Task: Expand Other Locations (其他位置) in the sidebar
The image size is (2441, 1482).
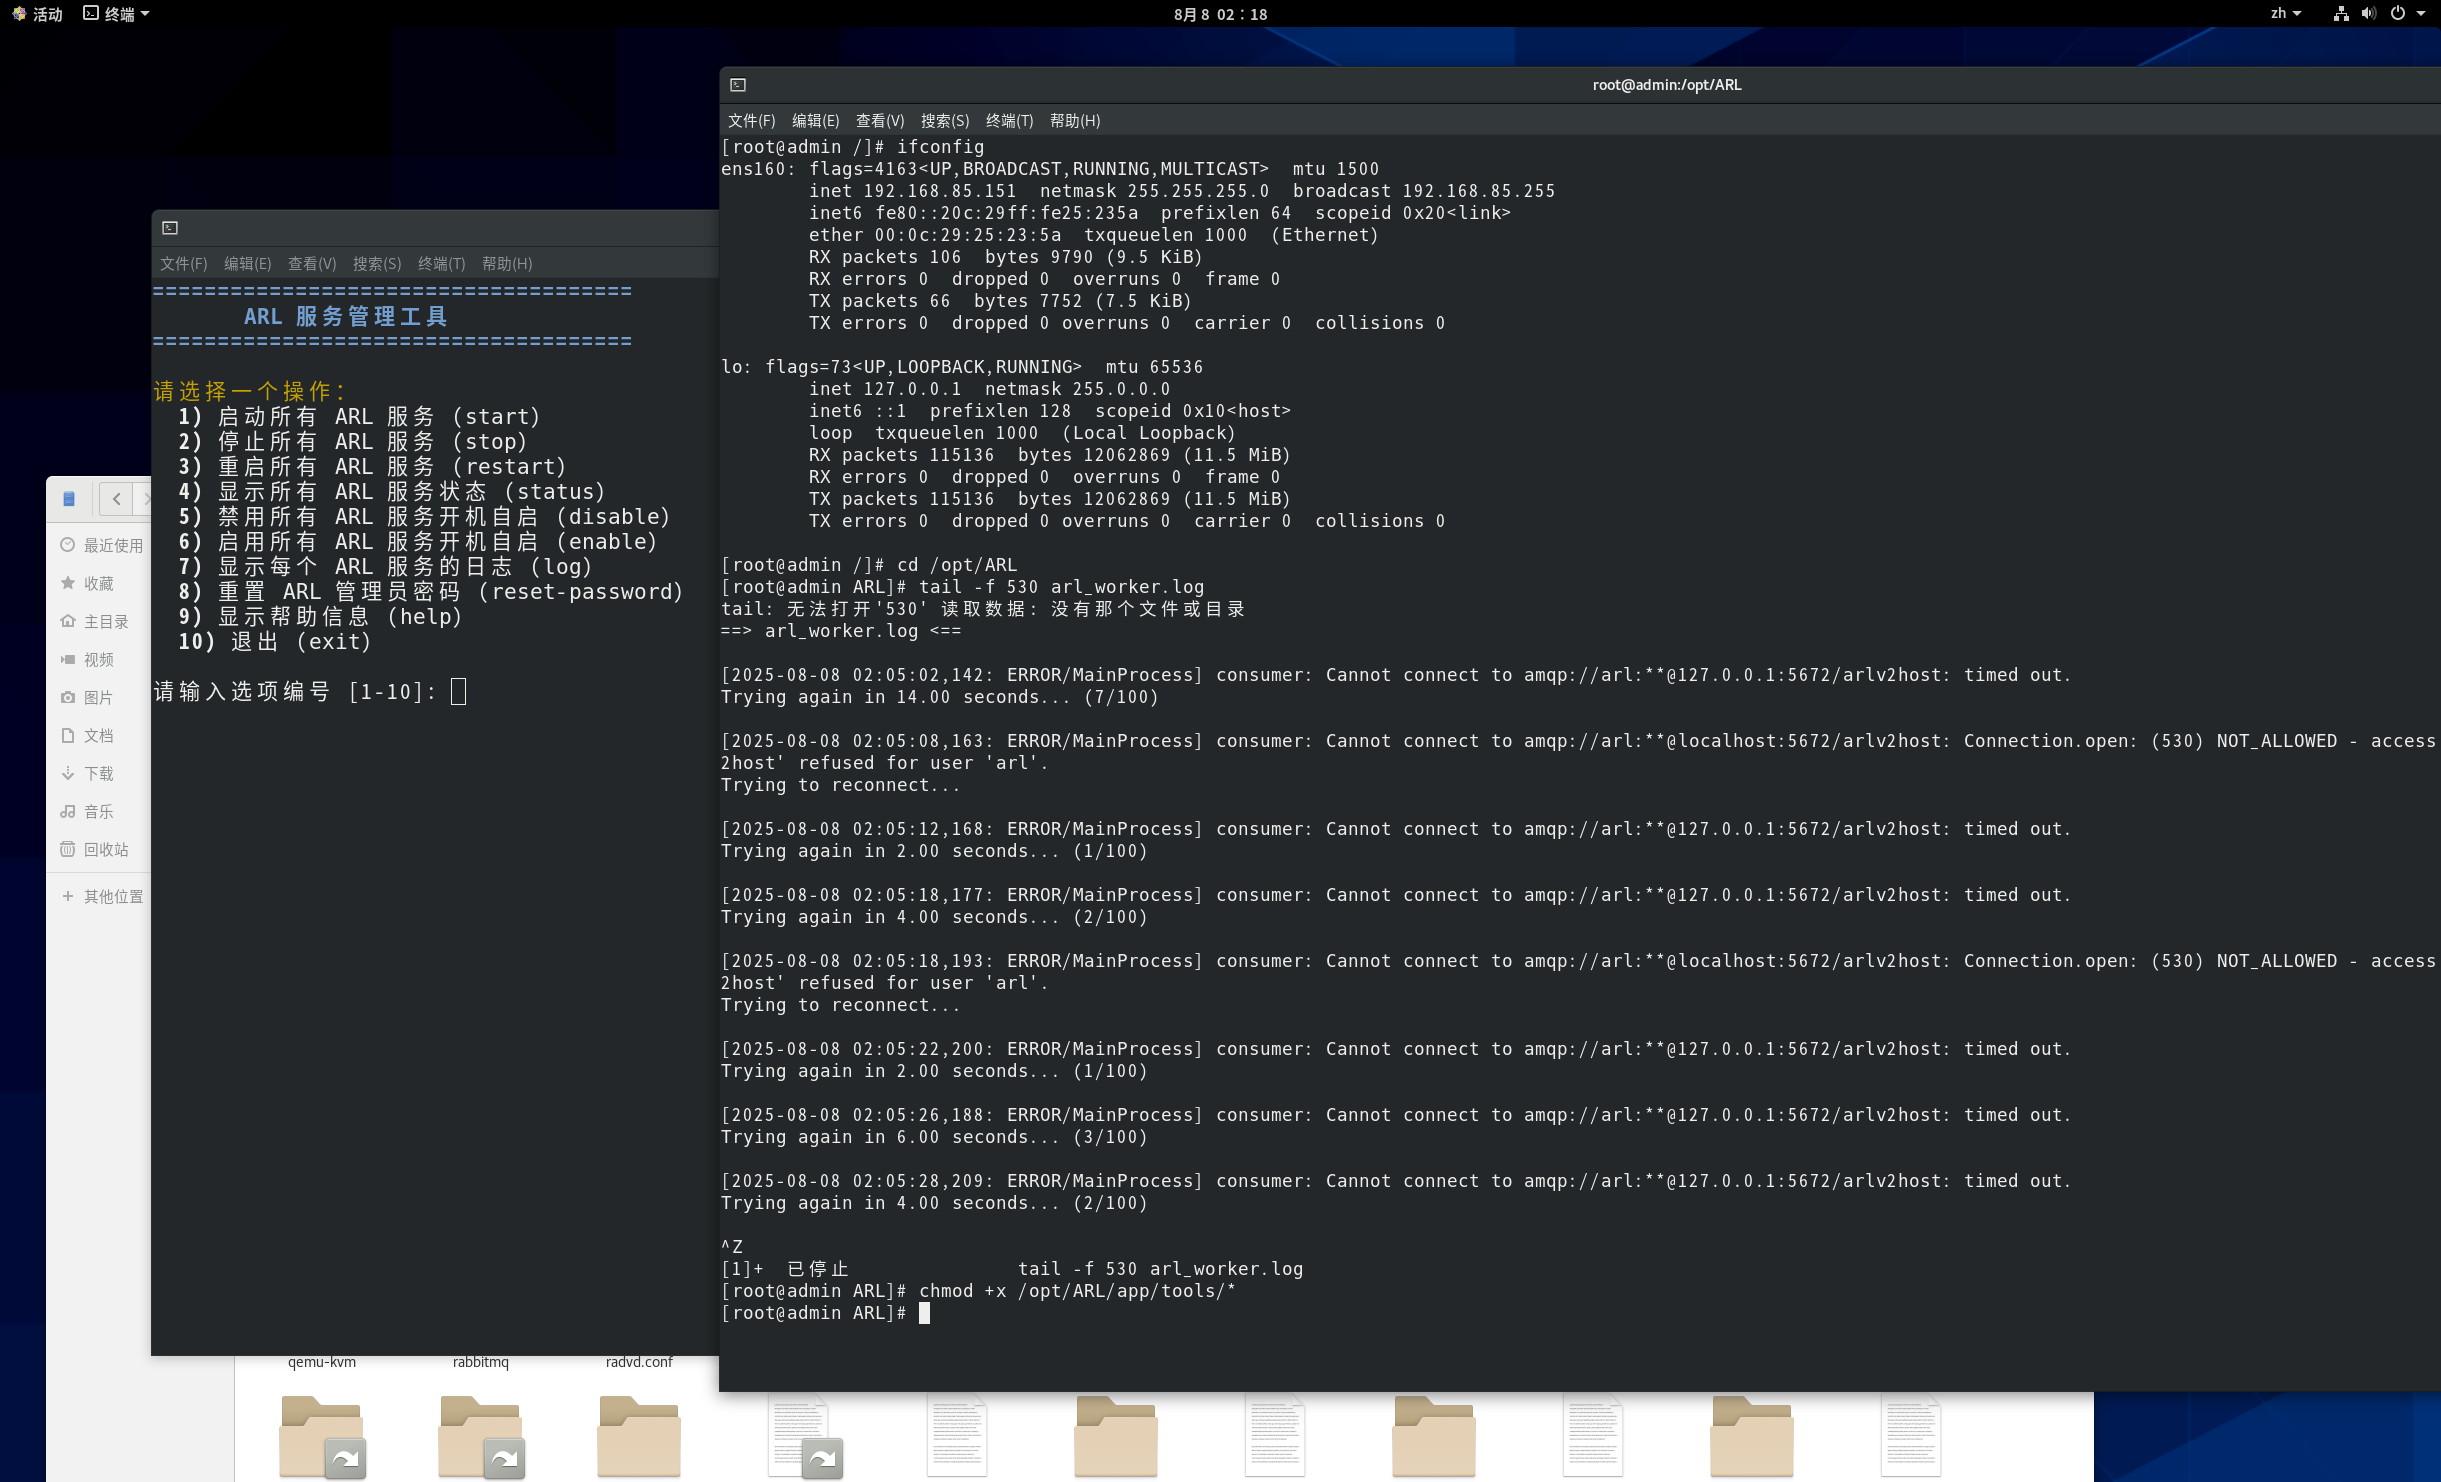Action: click(x=112, y=896)
